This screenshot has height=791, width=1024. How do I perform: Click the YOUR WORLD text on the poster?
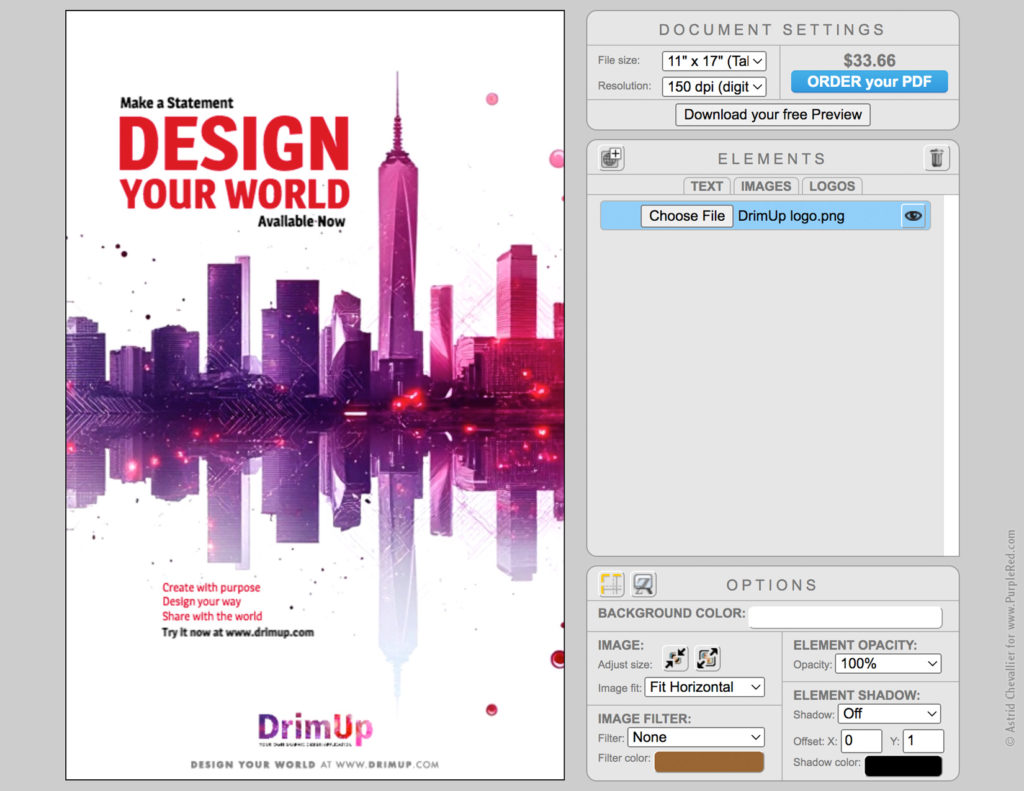(235, 194)
